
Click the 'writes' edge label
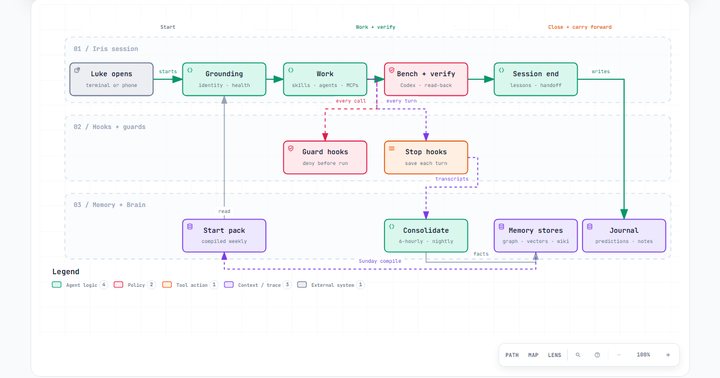coord(601,71)
